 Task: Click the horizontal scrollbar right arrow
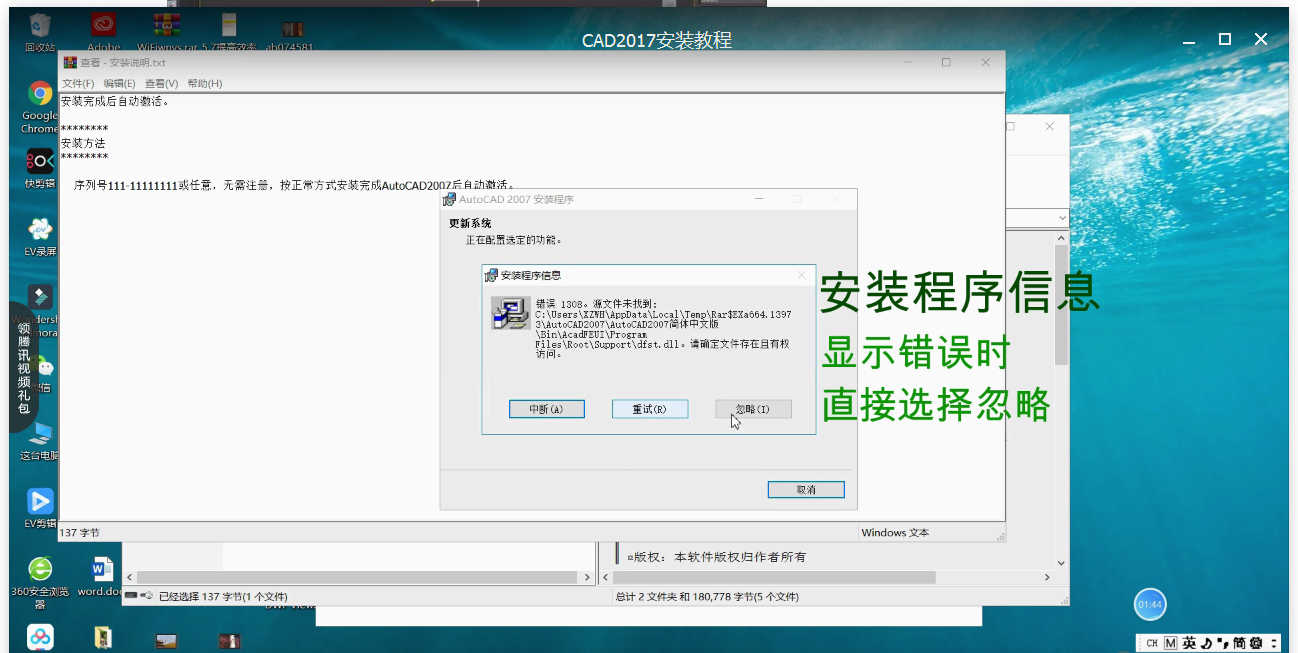tap(588, 576)
